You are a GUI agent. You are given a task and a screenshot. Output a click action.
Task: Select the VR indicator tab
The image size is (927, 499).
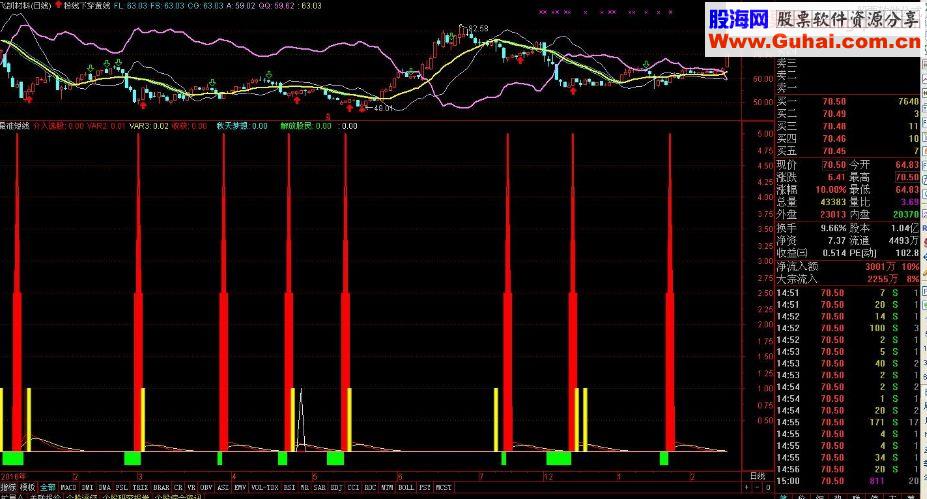point(192,488)
